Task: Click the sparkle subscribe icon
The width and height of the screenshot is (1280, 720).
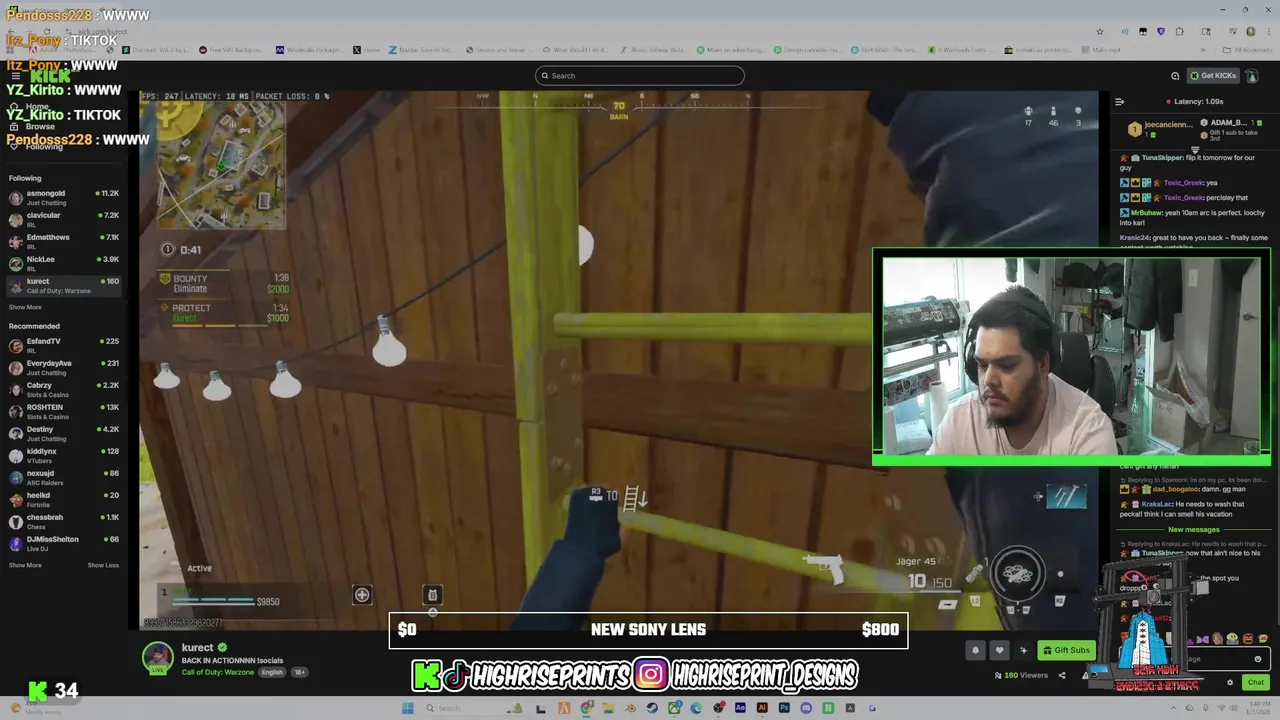Action: tap(1023, 650)
